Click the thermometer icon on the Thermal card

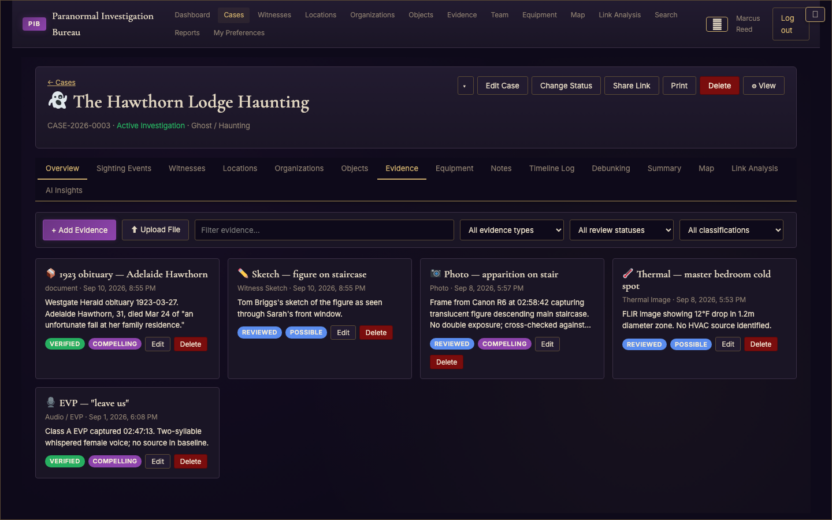coord(627,273)
